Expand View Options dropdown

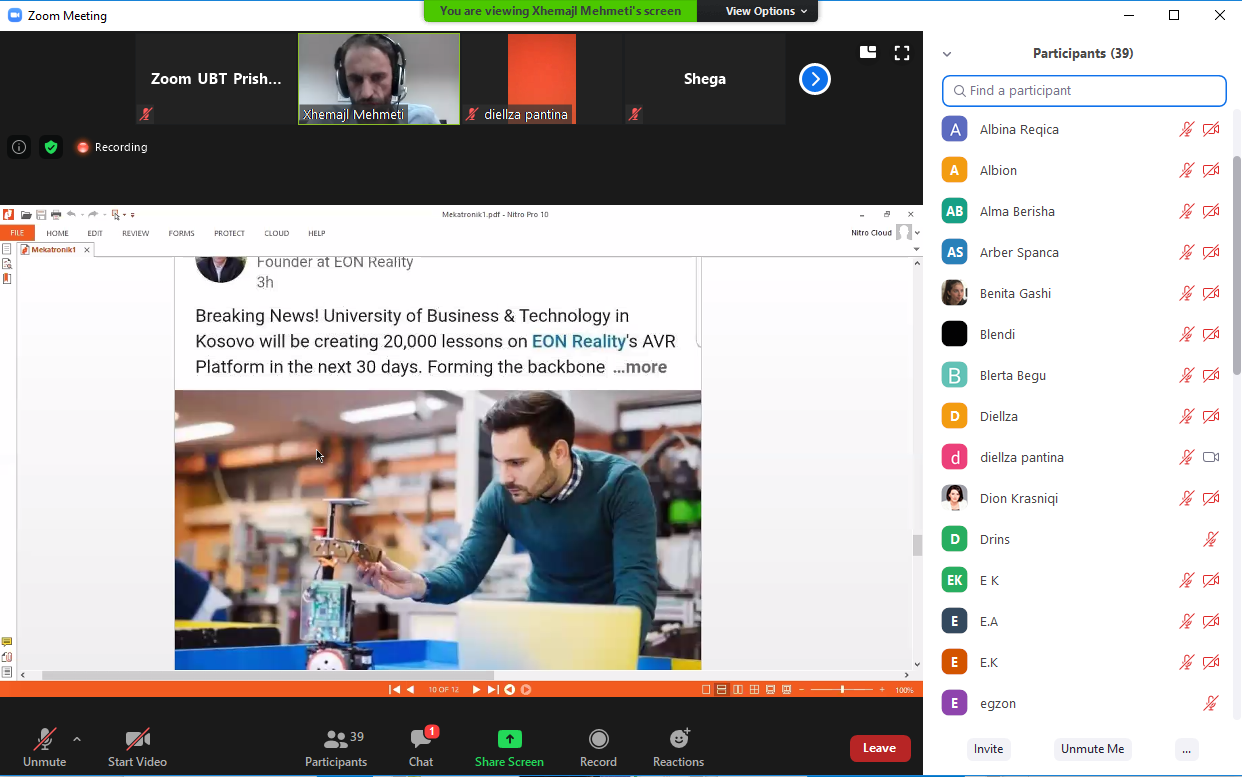(758, 11)
